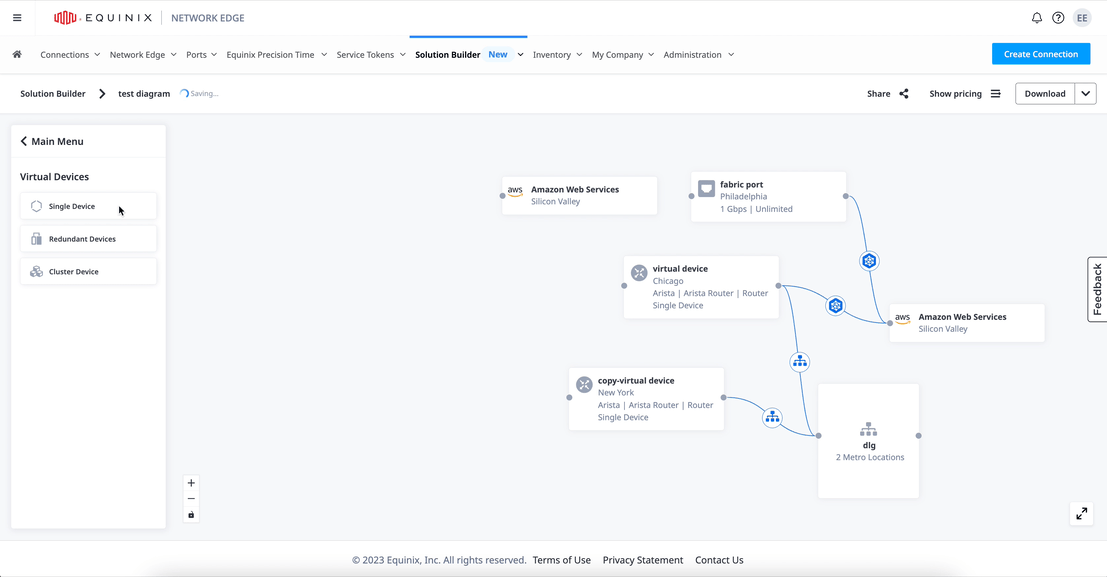Open the Download dropdown arrow
This screenshot has width=1107, height=577.
[1085, 94]
